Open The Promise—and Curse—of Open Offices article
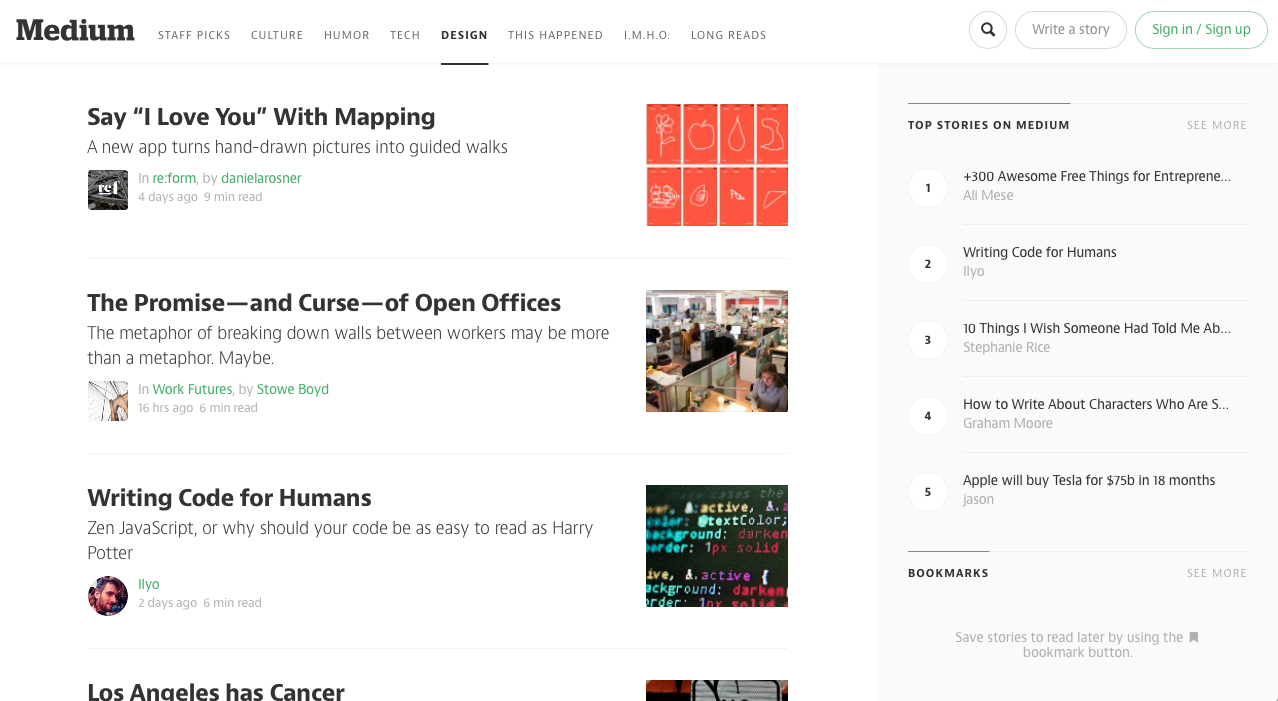 point(324,303)
